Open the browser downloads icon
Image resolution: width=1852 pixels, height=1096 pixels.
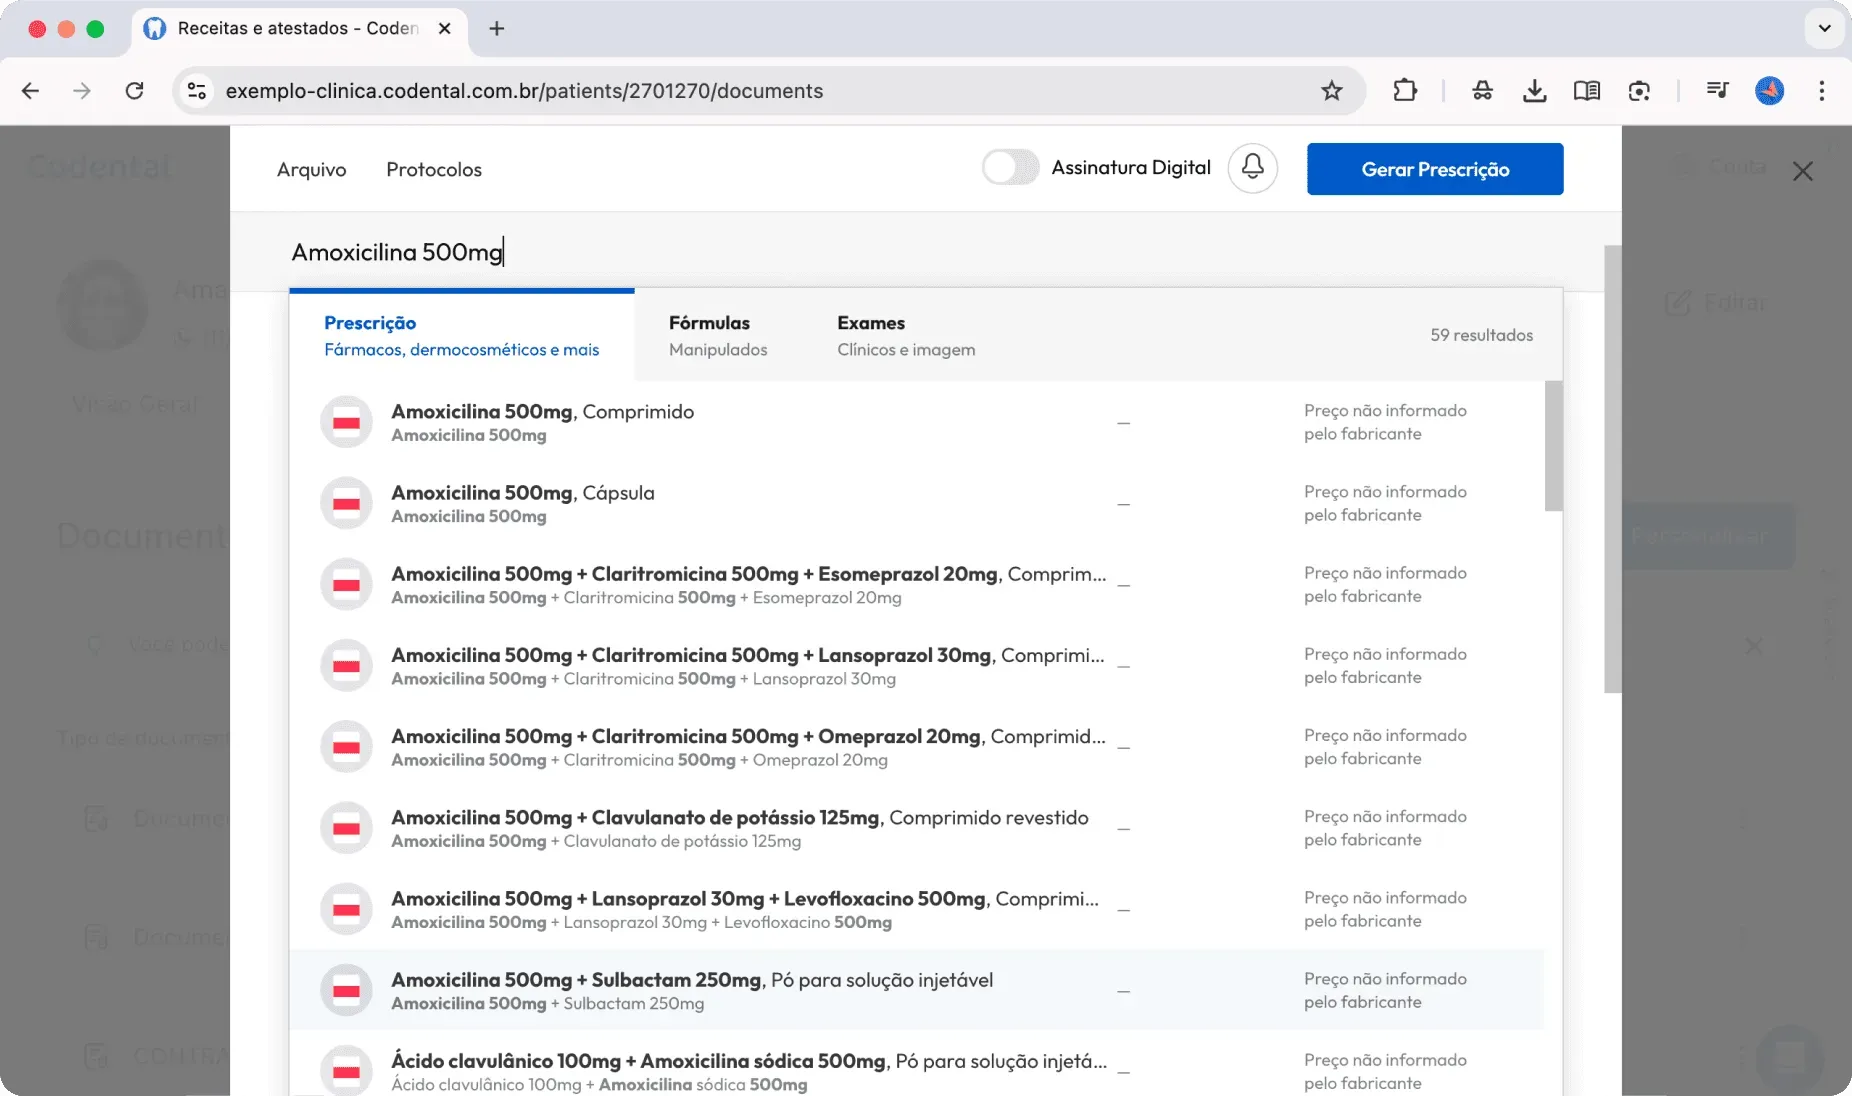pos(1534,91)
